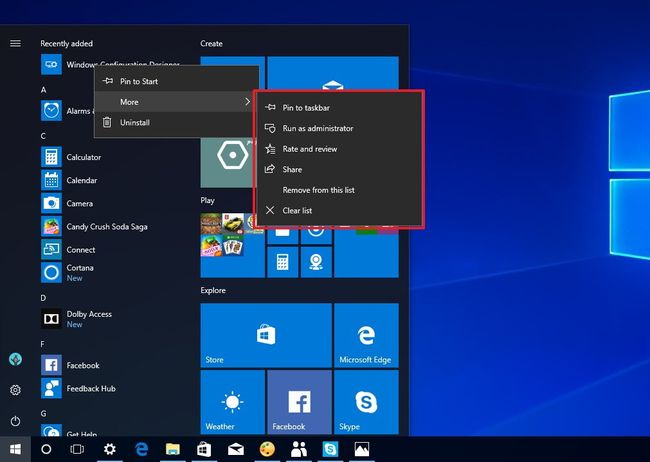Open Facebook app icon in app list
Image resolution: width=650 pixels, height=462 pixels.
click(51, 365)
